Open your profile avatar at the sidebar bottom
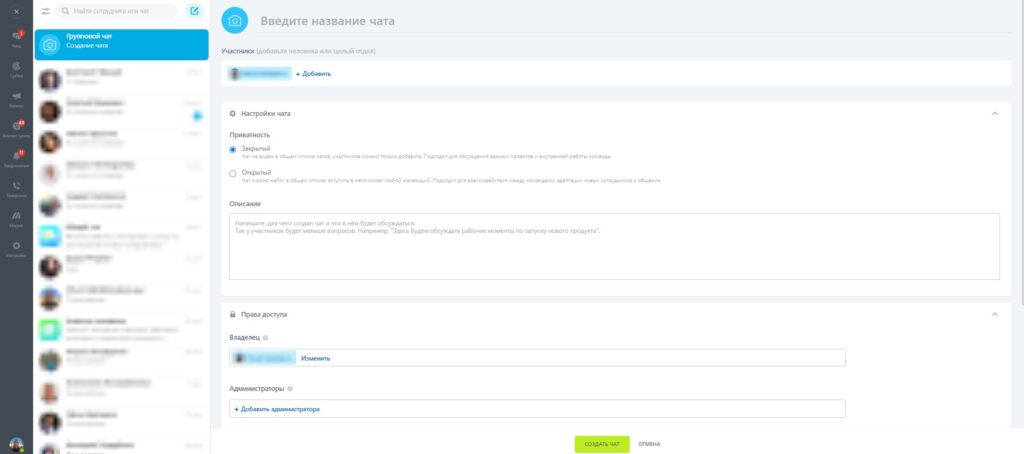The width and height of the screenshot is (1024, 454). tap(16, 445)
